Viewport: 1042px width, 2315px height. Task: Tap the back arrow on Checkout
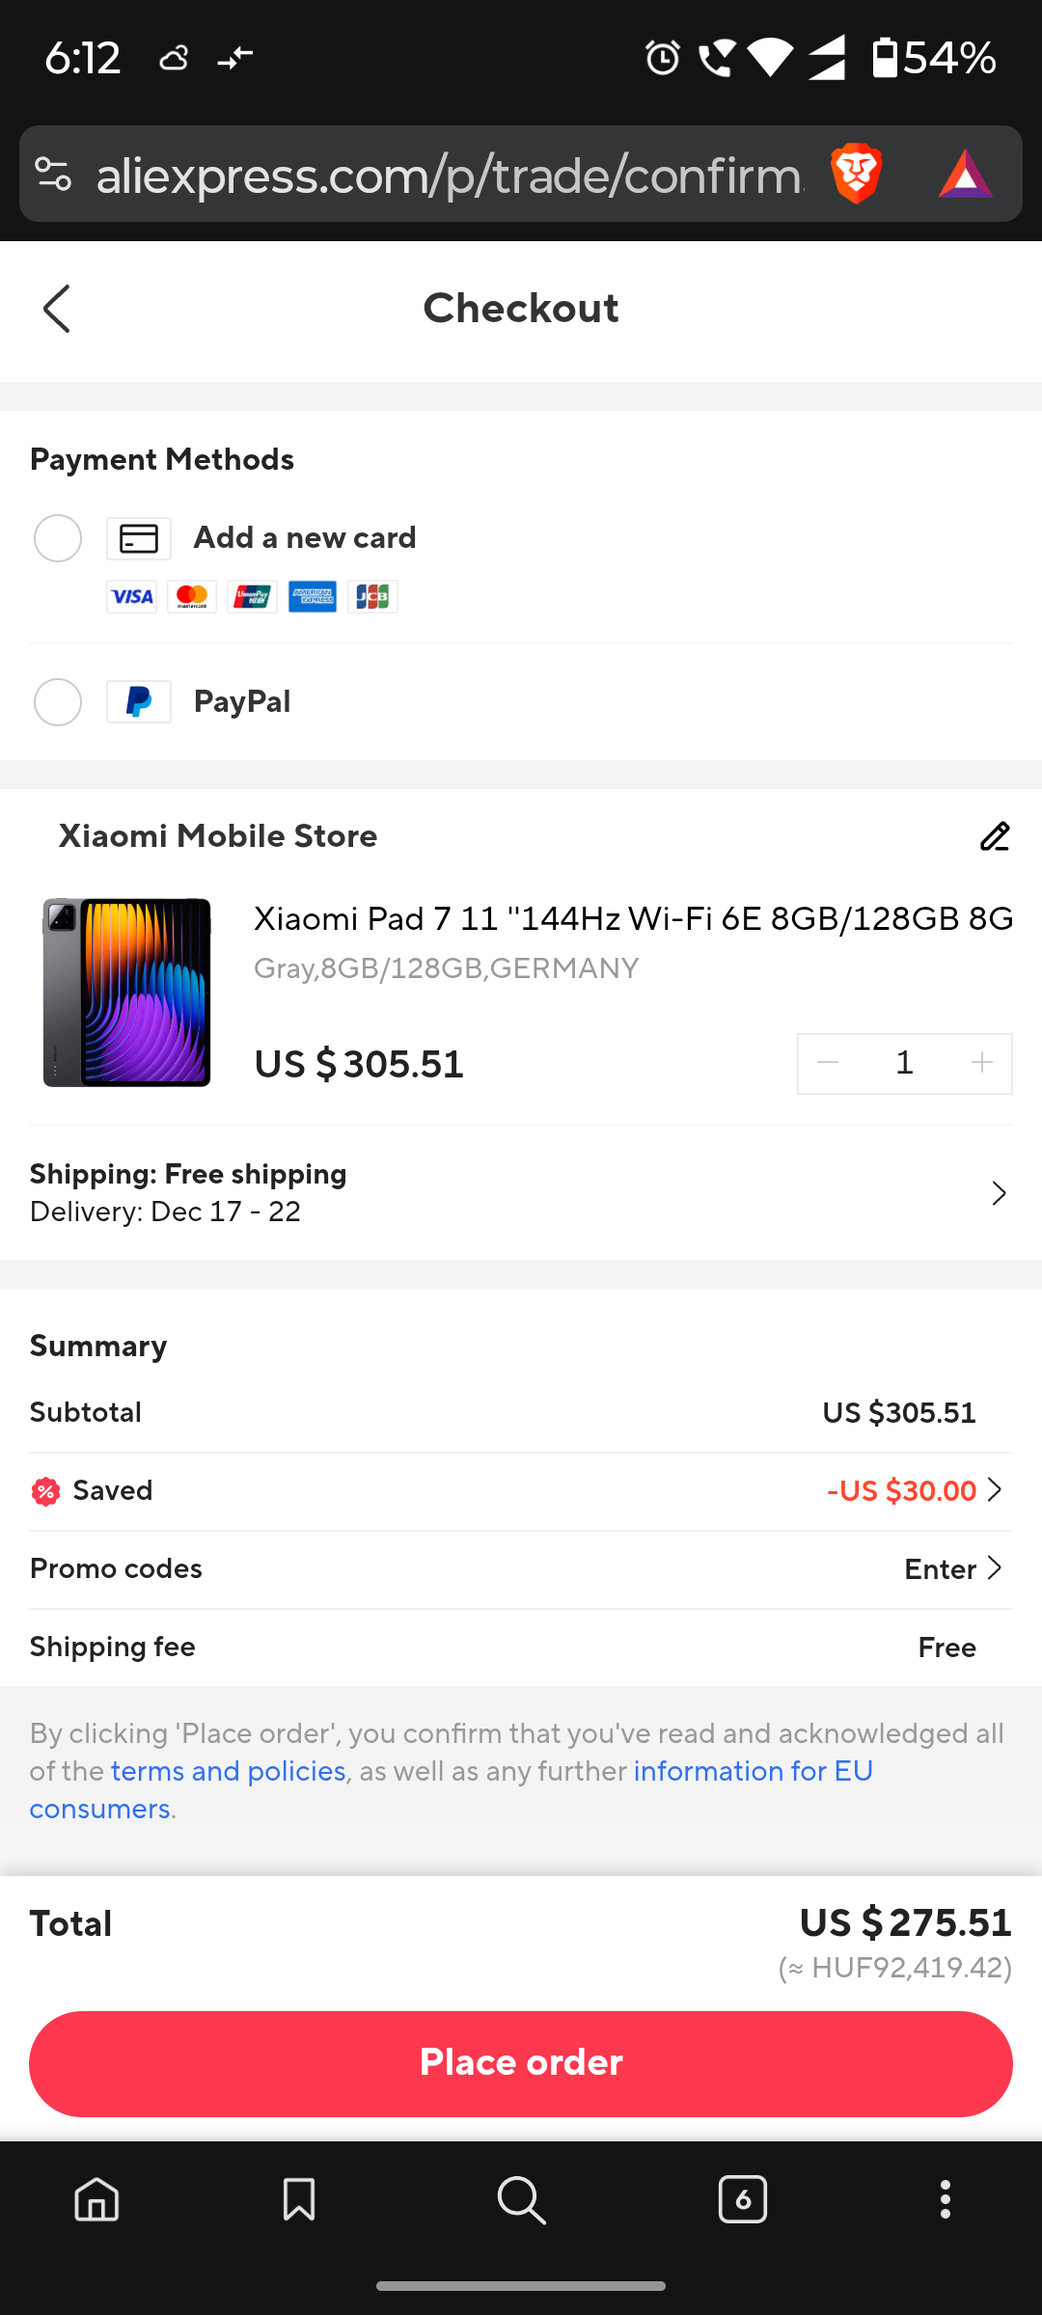pyautogui.click(x=57, y=308)
